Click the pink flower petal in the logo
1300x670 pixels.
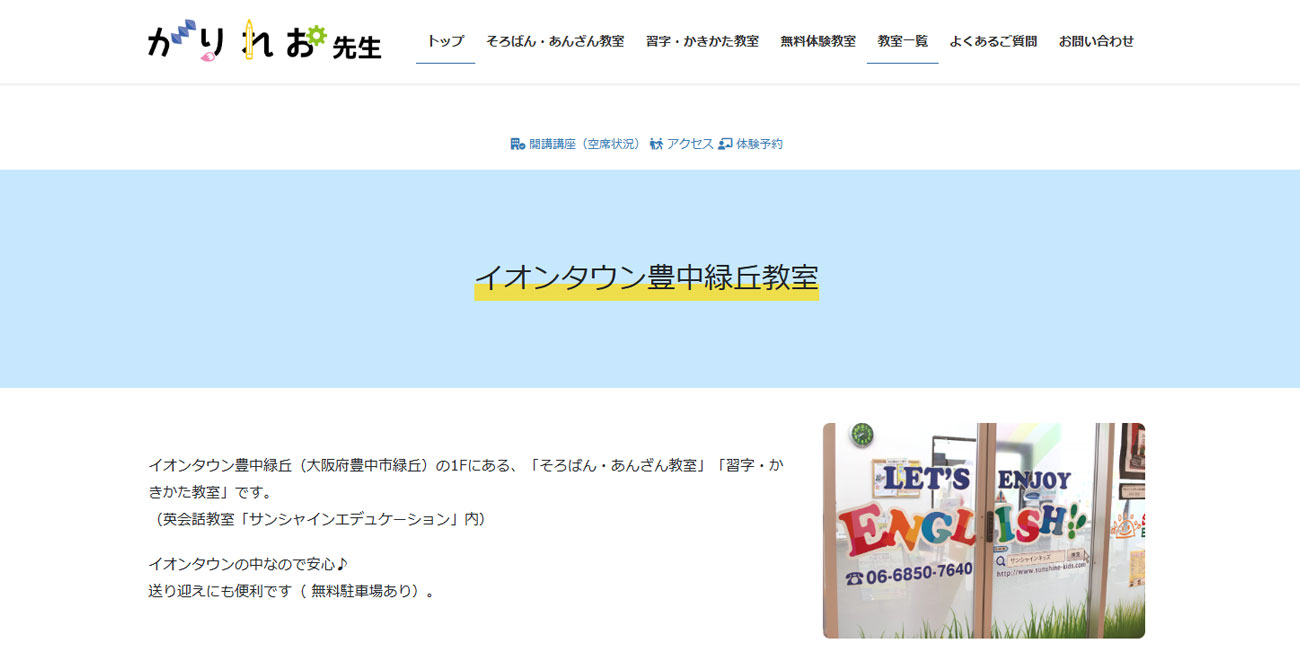click(208, 57)
